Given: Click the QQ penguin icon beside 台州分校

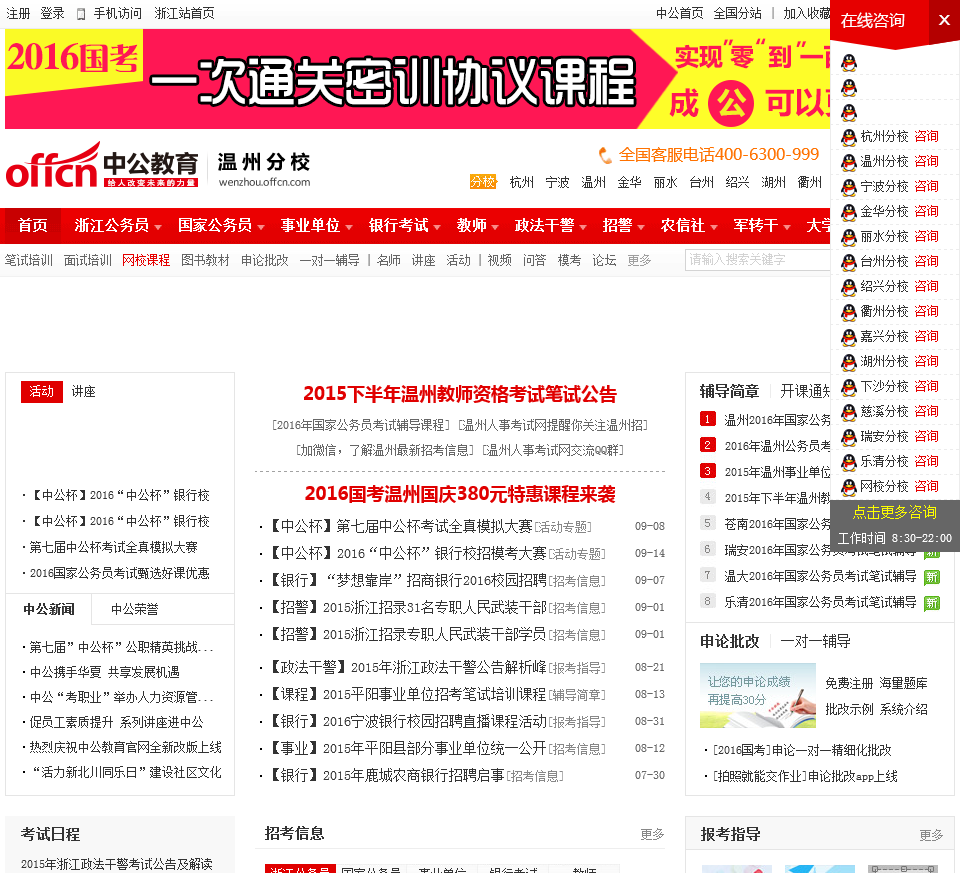Looking at the screenshot, I should pyautogui.click(x=849, y=262).
